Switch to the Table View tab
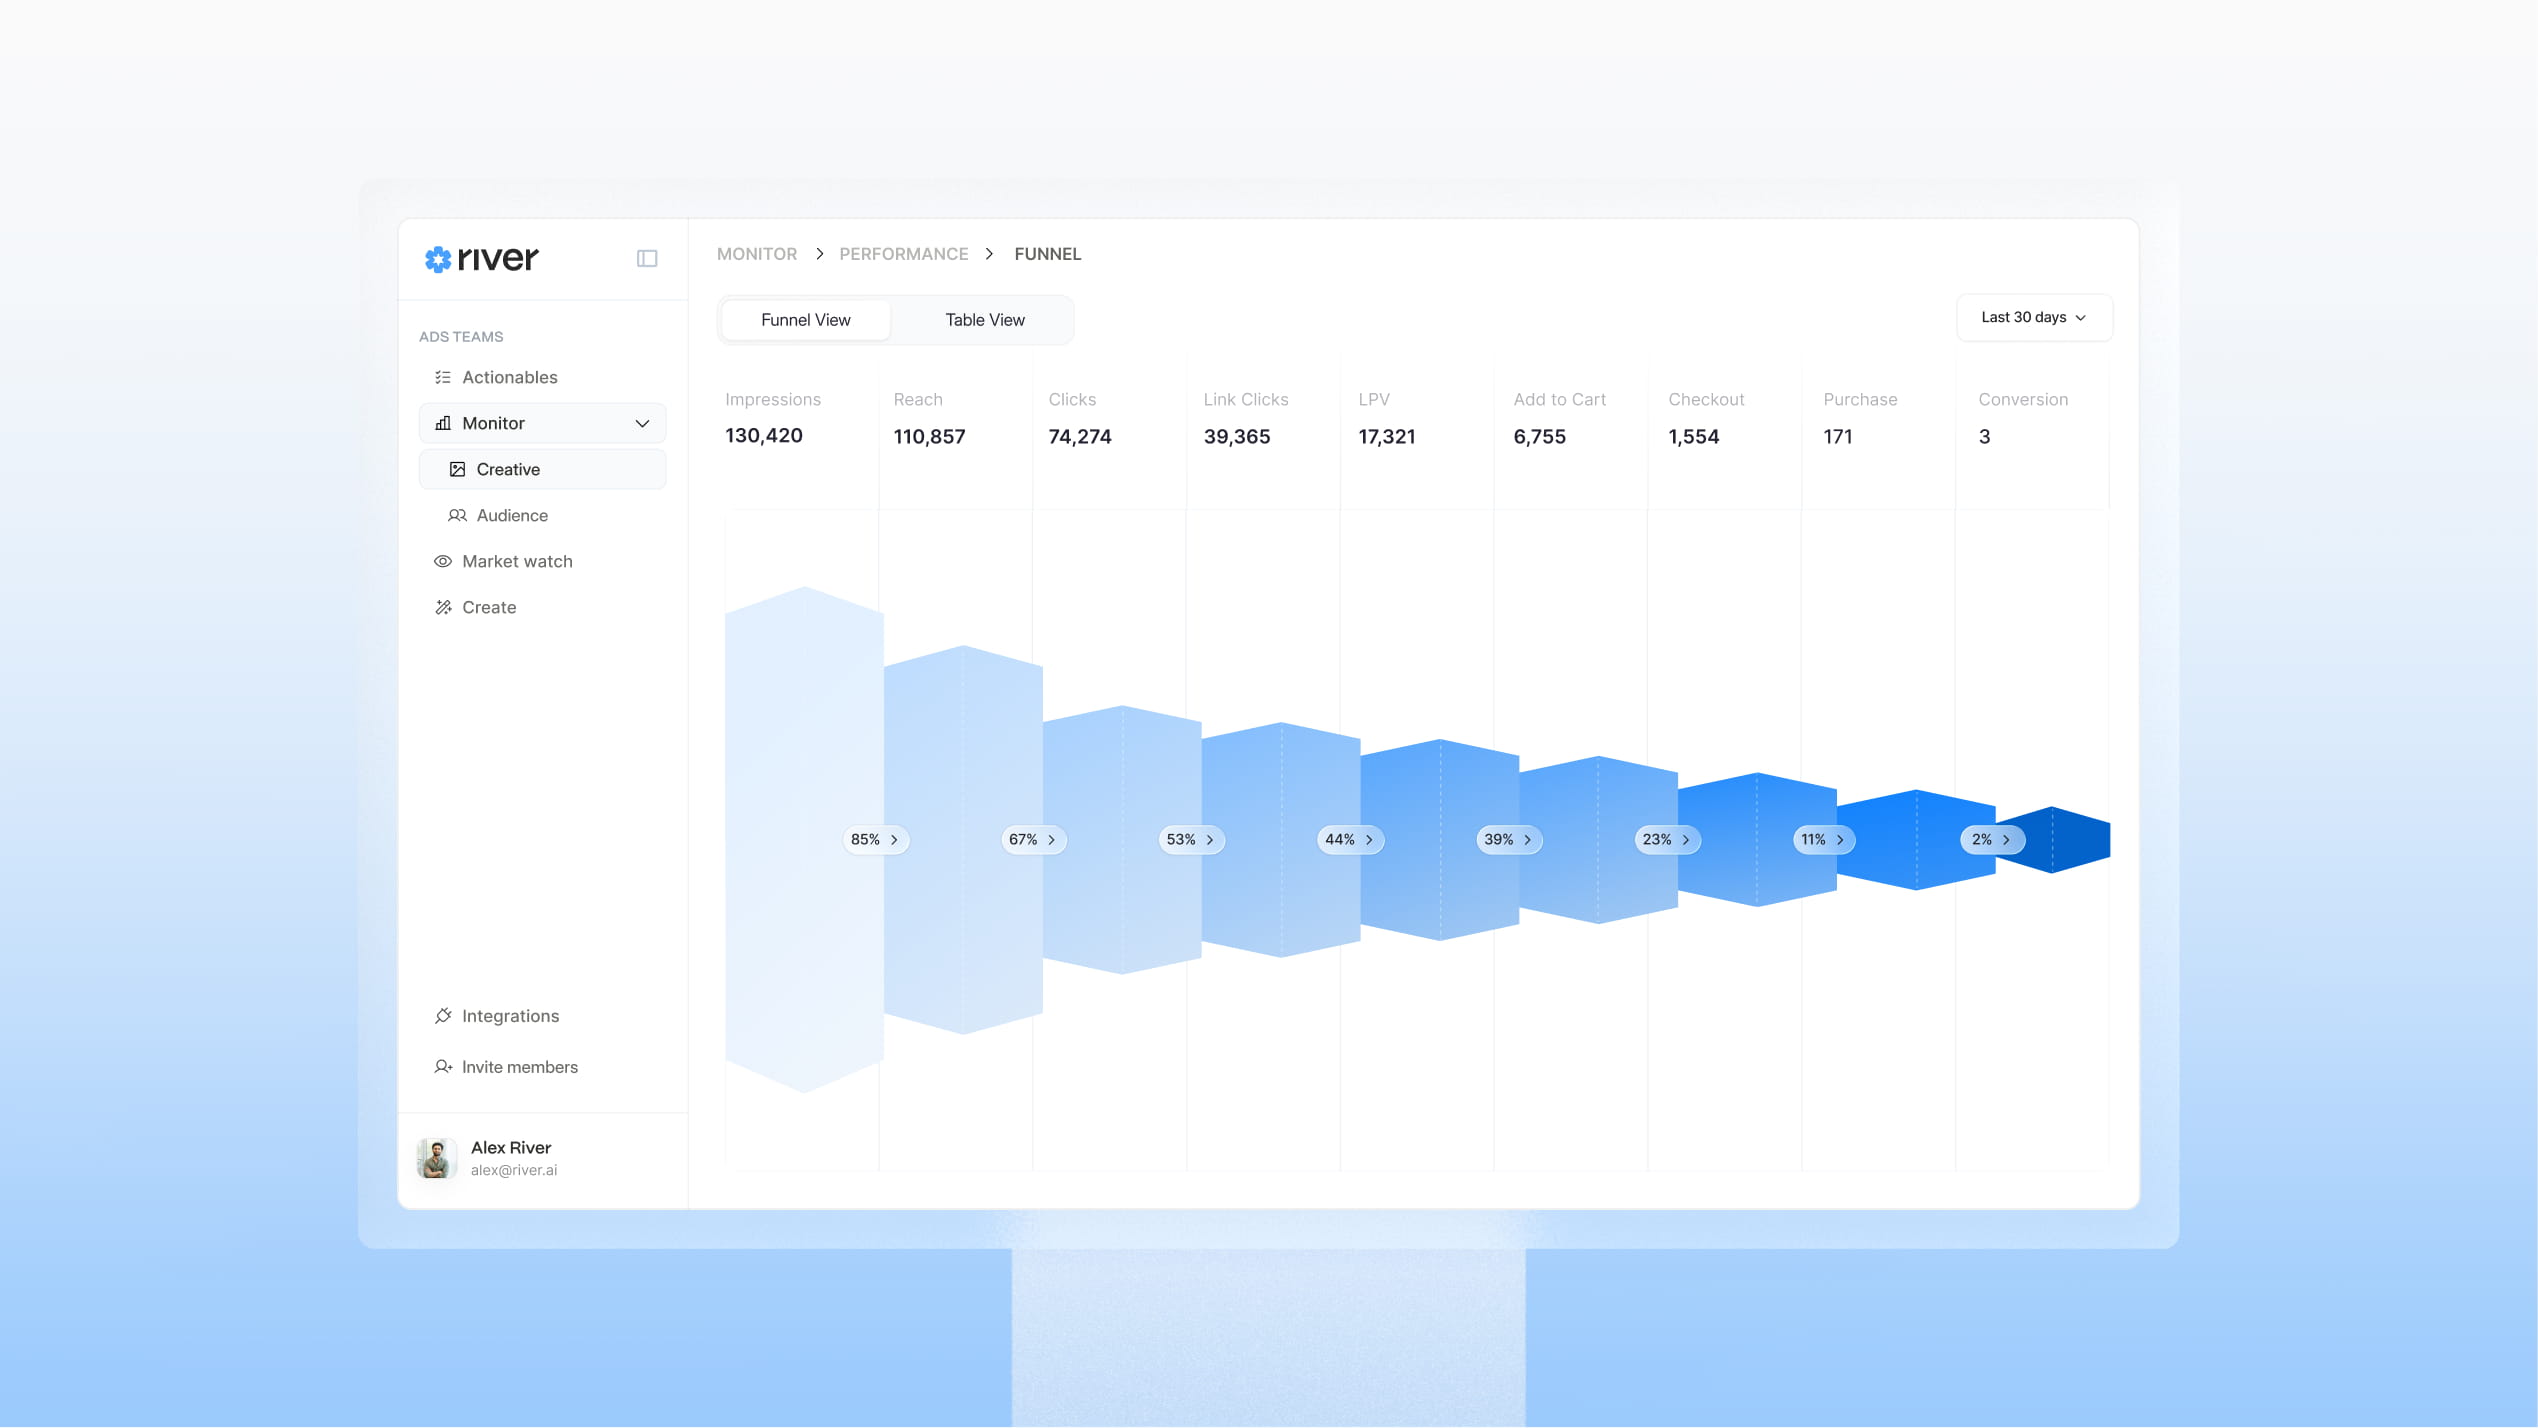This screenshot has width=2538, height=1428. (984, 320)
